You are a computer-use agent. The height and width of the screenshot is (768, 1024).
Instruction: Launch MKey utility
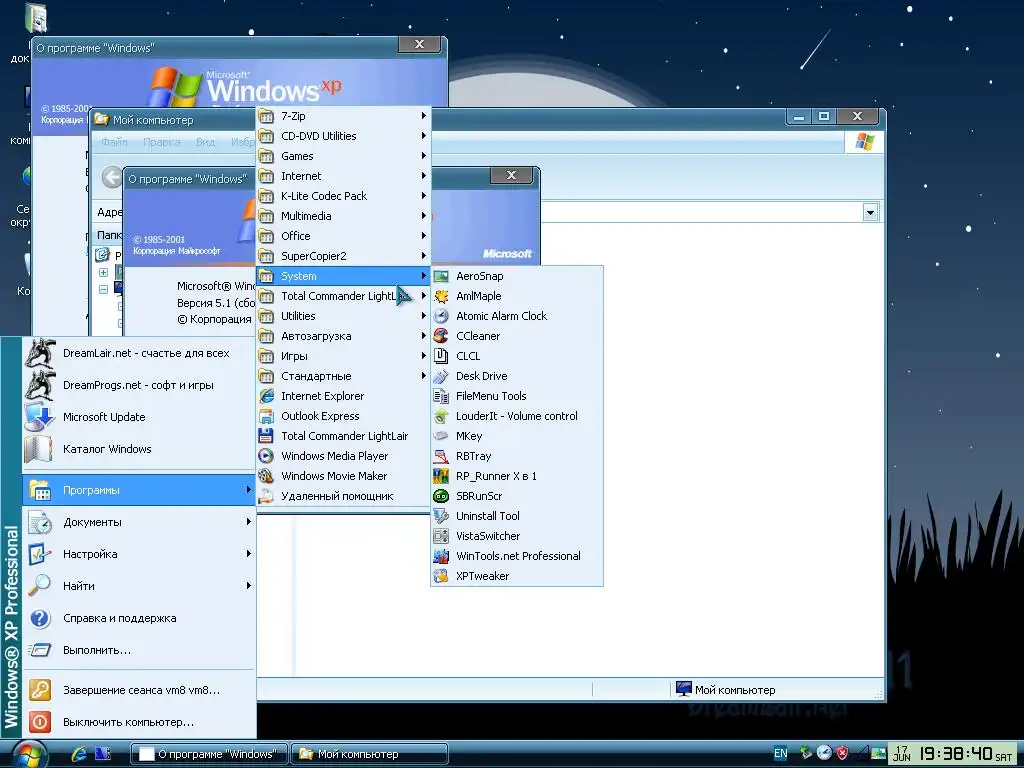517,436
